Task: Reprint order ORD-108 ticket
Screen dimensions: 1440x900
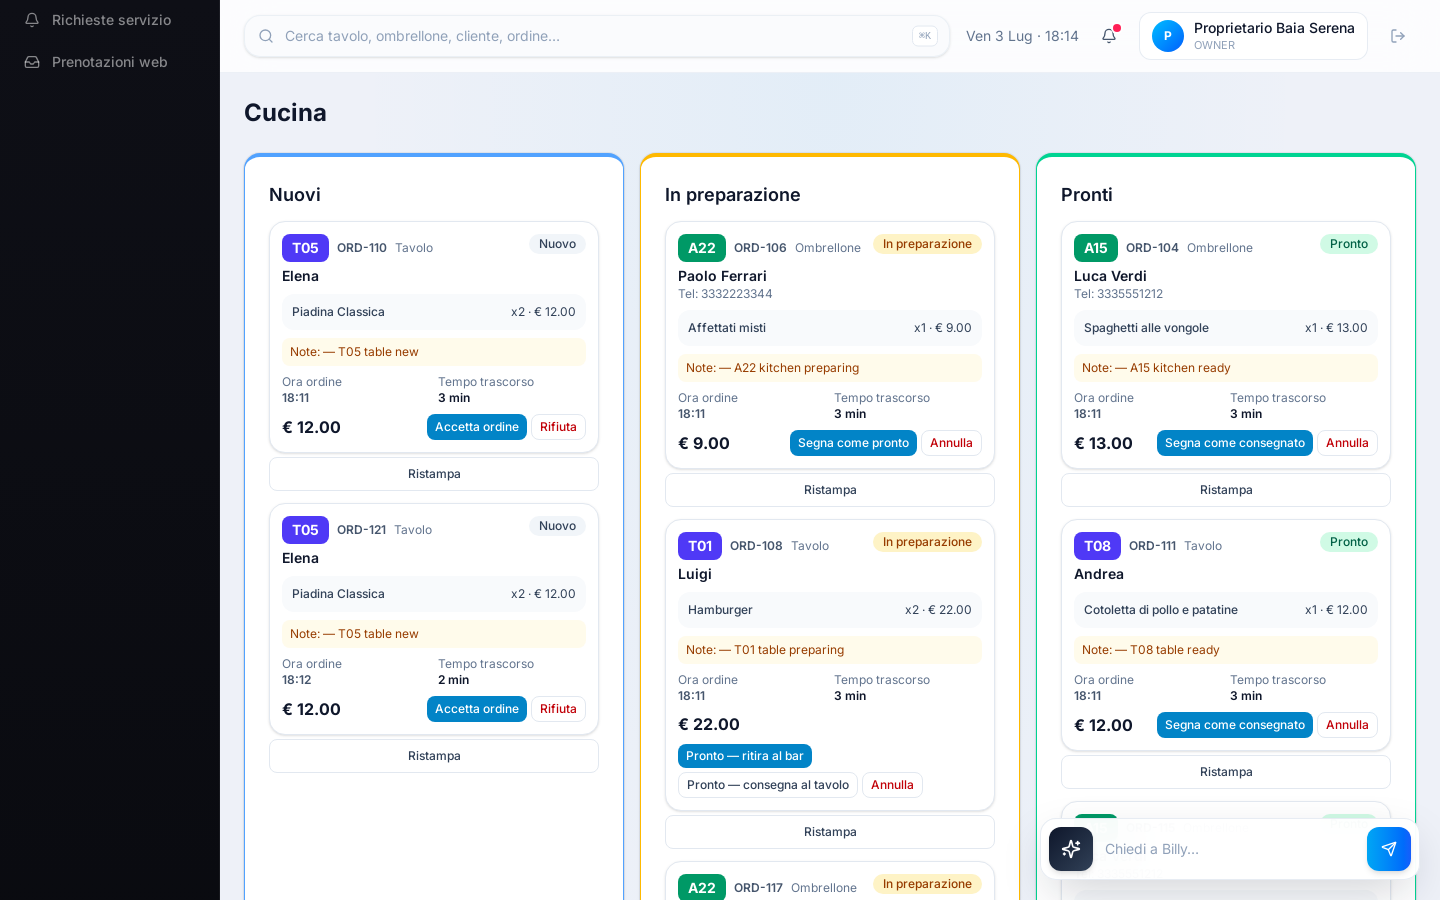Action: (830, 832)
